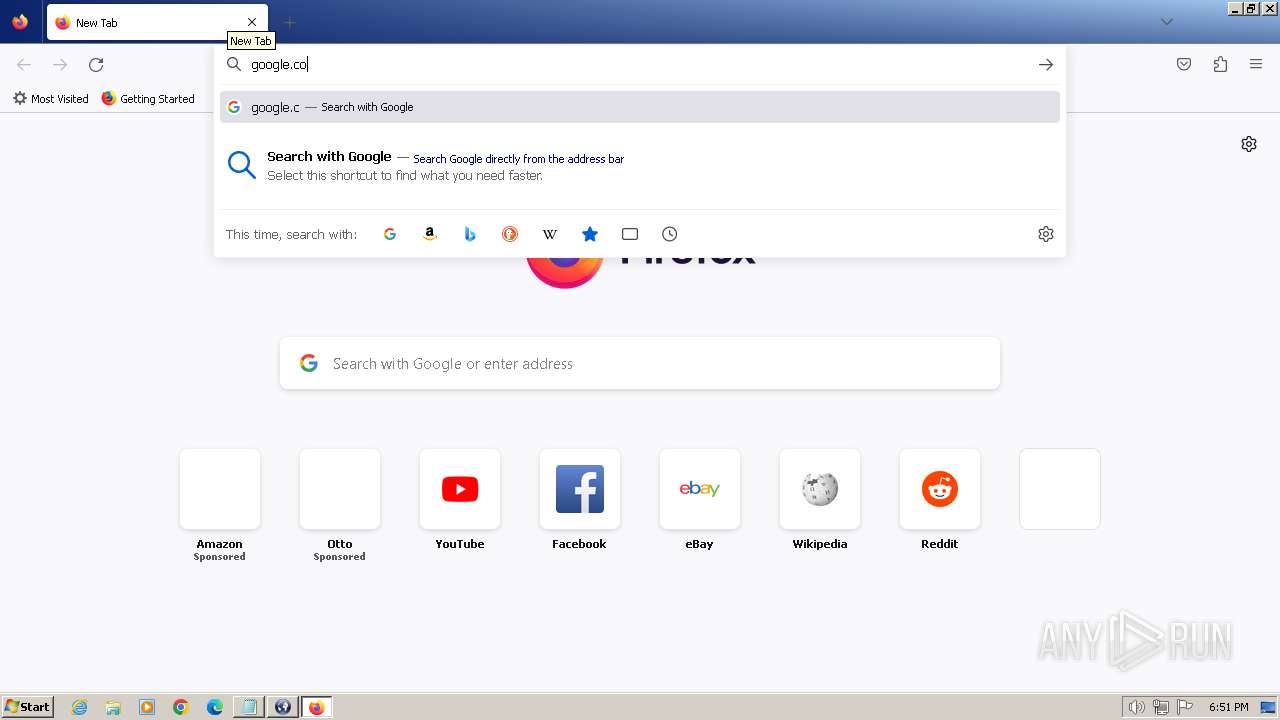
Task: Open the Windows Start menu
Action: (x=28, y=707)
